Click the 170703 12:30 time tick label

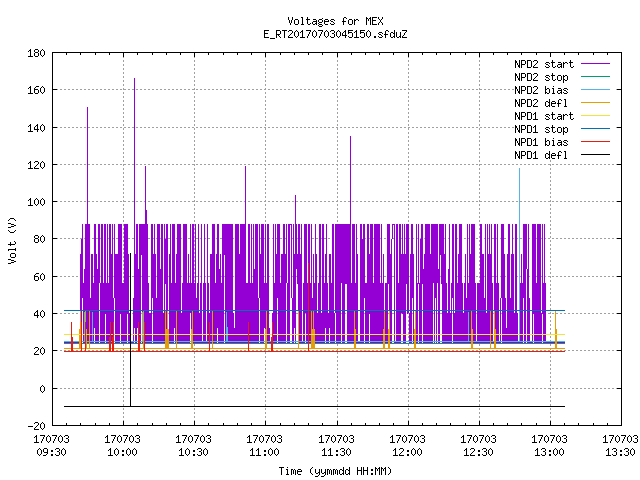(x=478, y=446)
